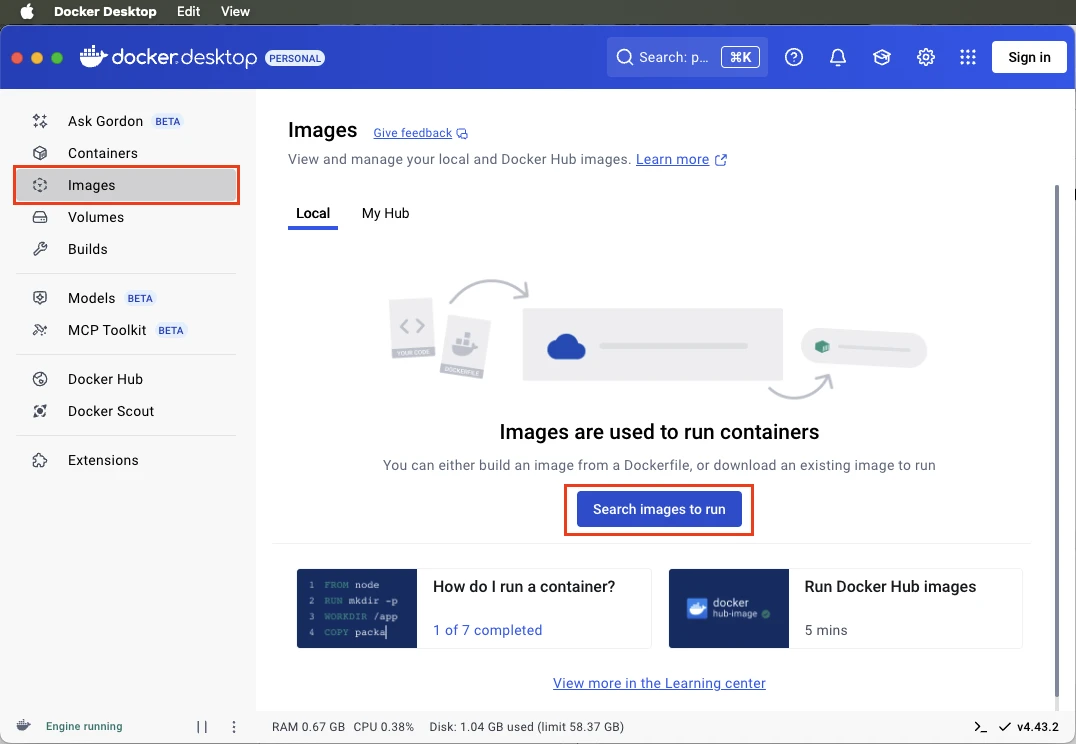Open the apps grid menu
The width and height of the screenshot is (1076, 744).
968,57
